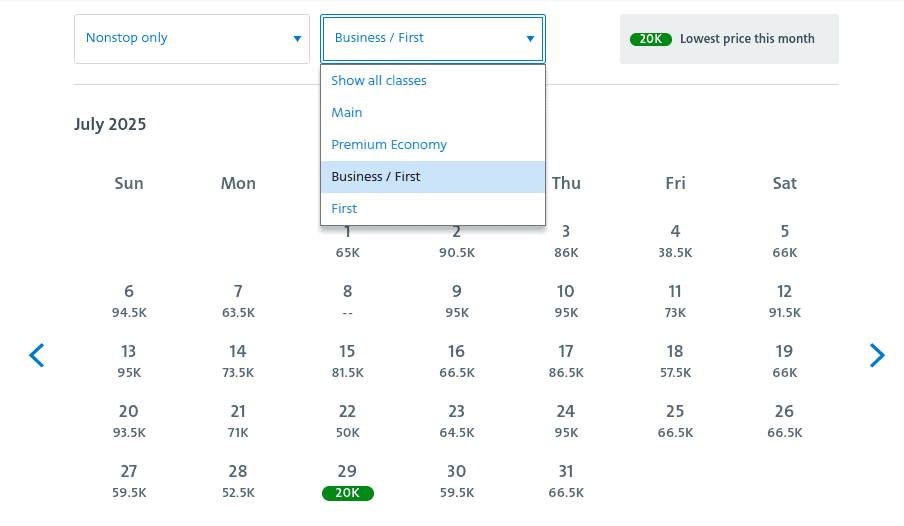Pick Premium Economy from the list

tap(389, 145)
